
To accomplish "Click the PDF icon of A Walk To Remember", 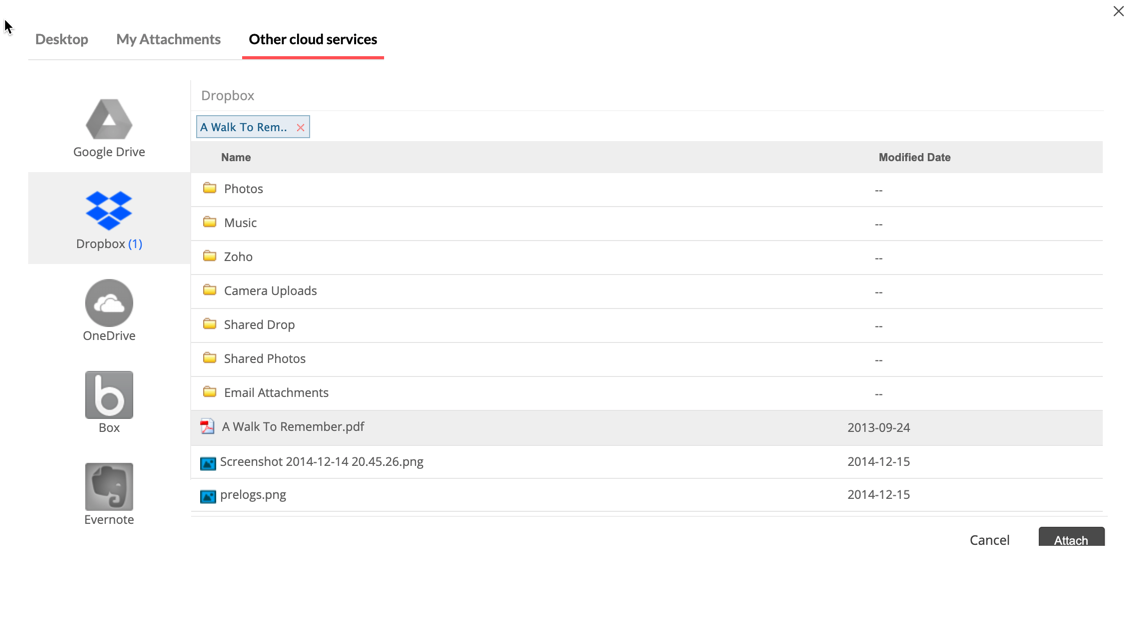I will (207, 427).
